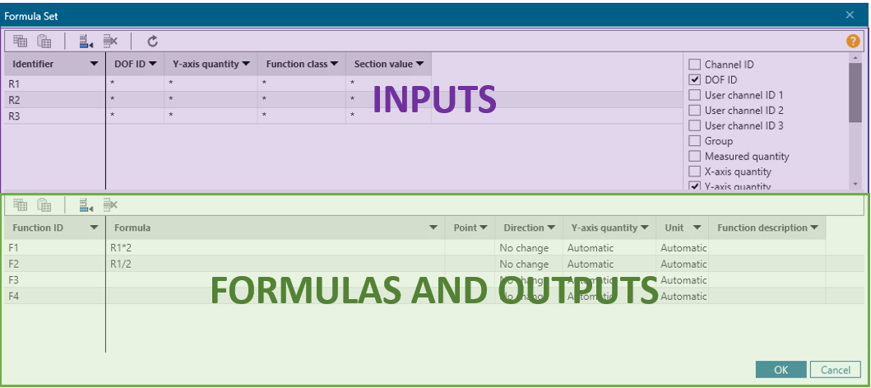This screenshot has height=388, width=871.
Task: Open the Direction column dropdown arrow
Action: [550, 228]
